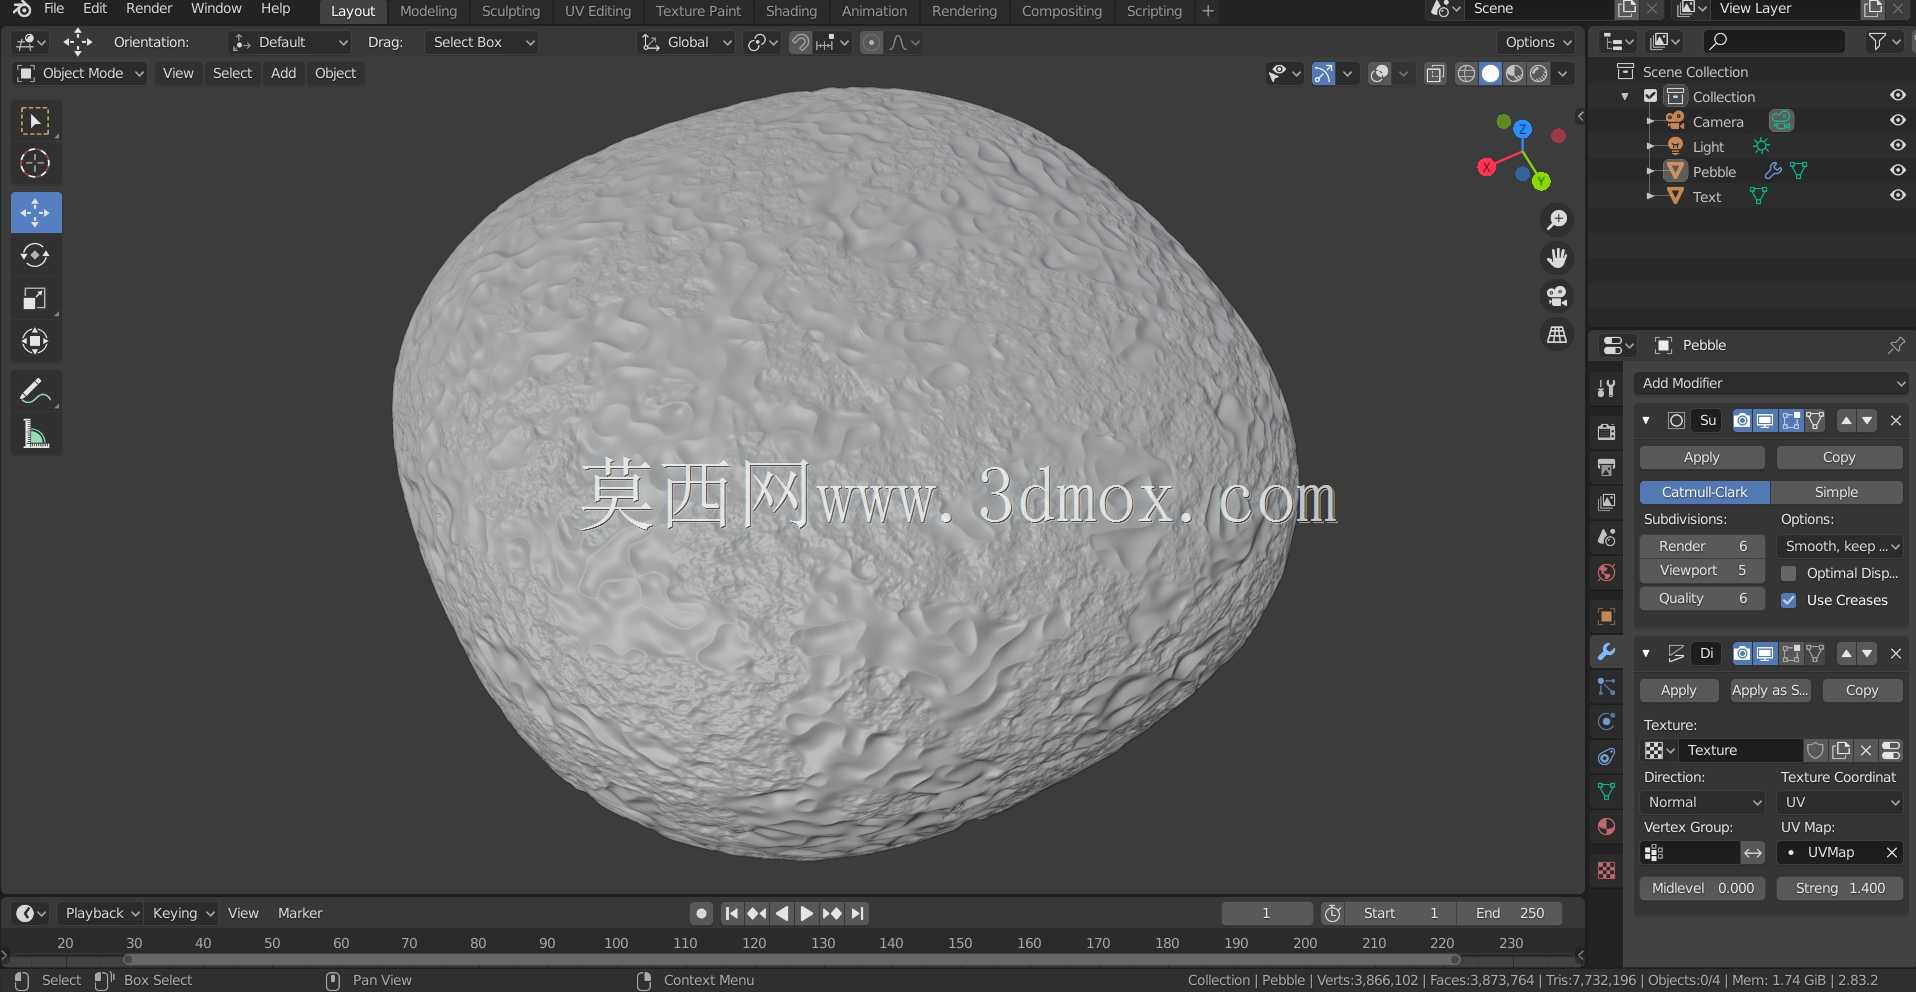The width and height of the screenshot is (1916, 992).
Task: Open Particles properties tab
Action: tap(1606, 686)
